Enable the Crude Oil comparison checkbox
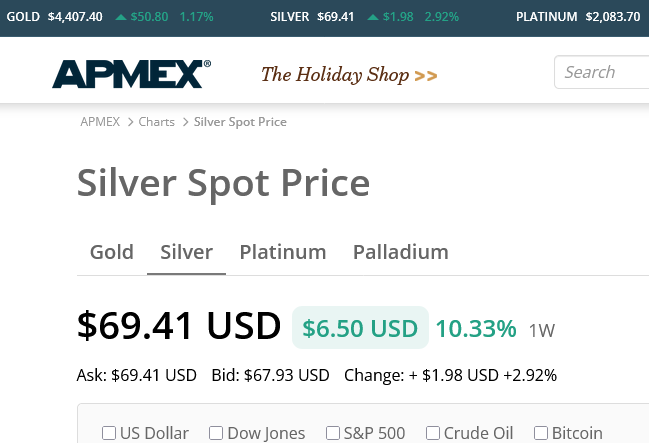The image size is (649, 443). tap(433, 433)
